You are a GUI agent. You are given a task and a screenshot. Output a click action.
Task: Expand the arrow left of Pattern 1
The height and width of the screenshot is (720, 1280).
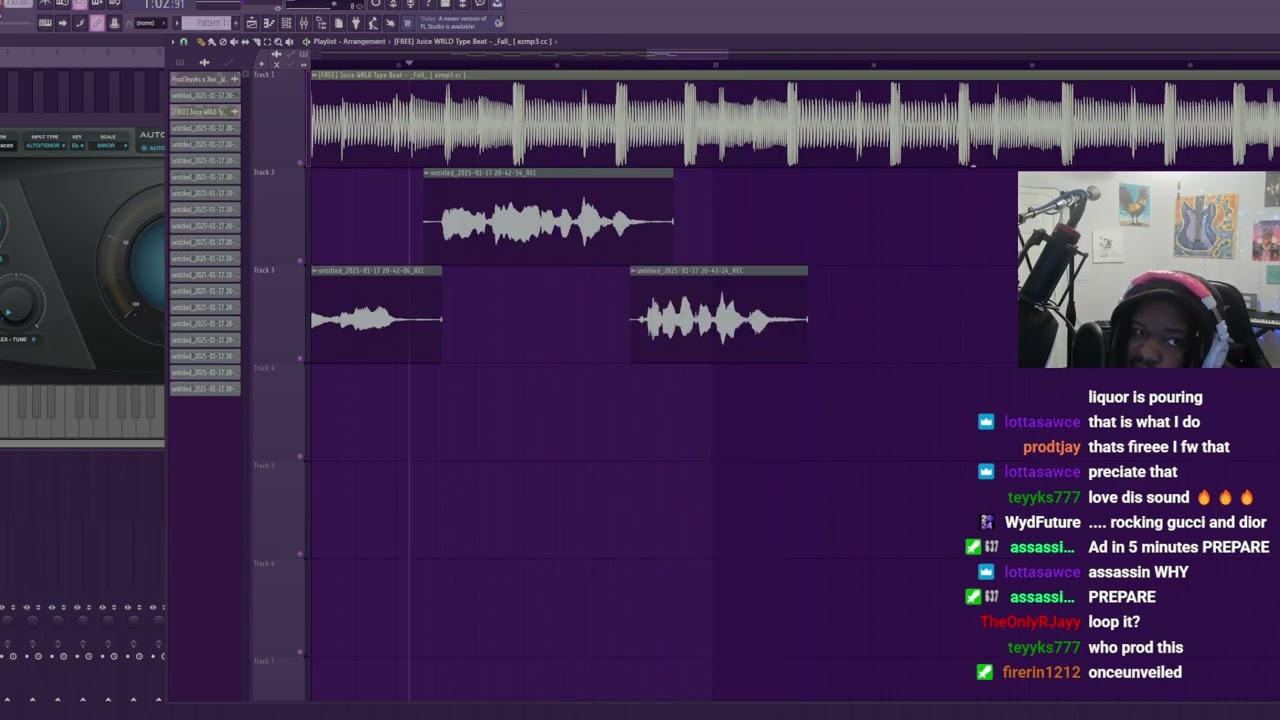click(177, 23)
